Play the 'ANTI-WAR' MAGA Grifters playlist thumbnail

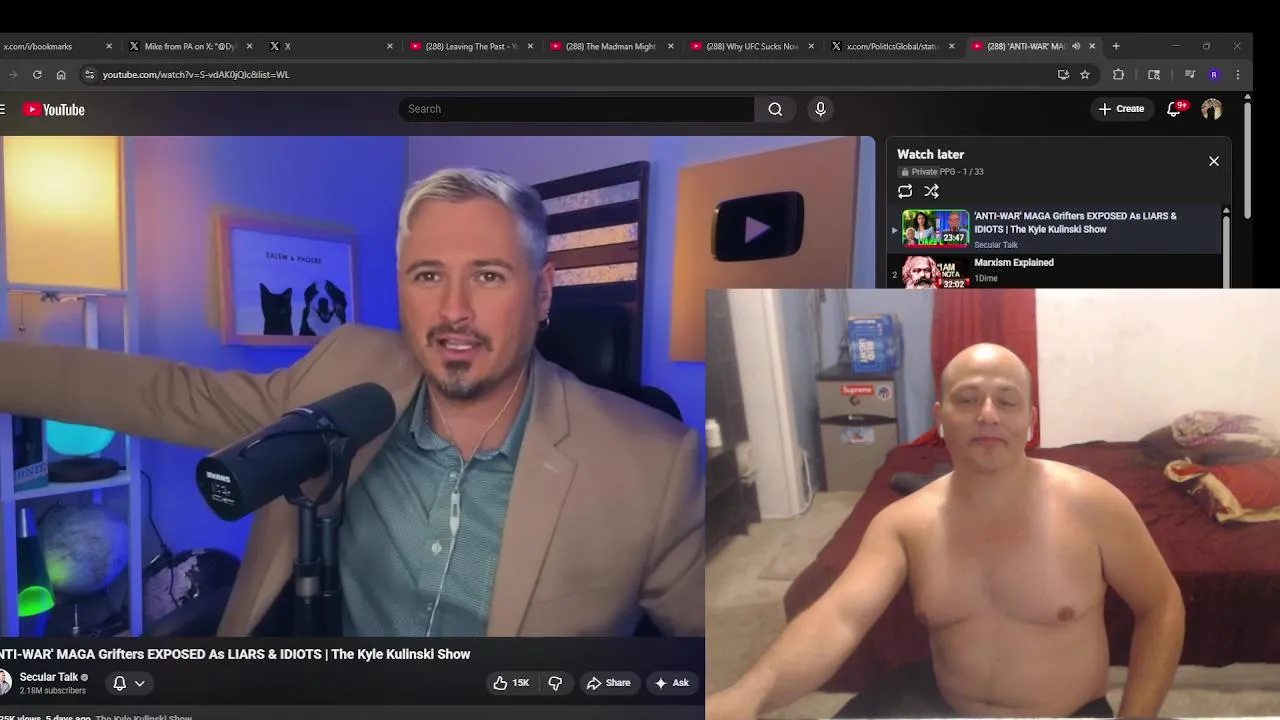point(935,228)
